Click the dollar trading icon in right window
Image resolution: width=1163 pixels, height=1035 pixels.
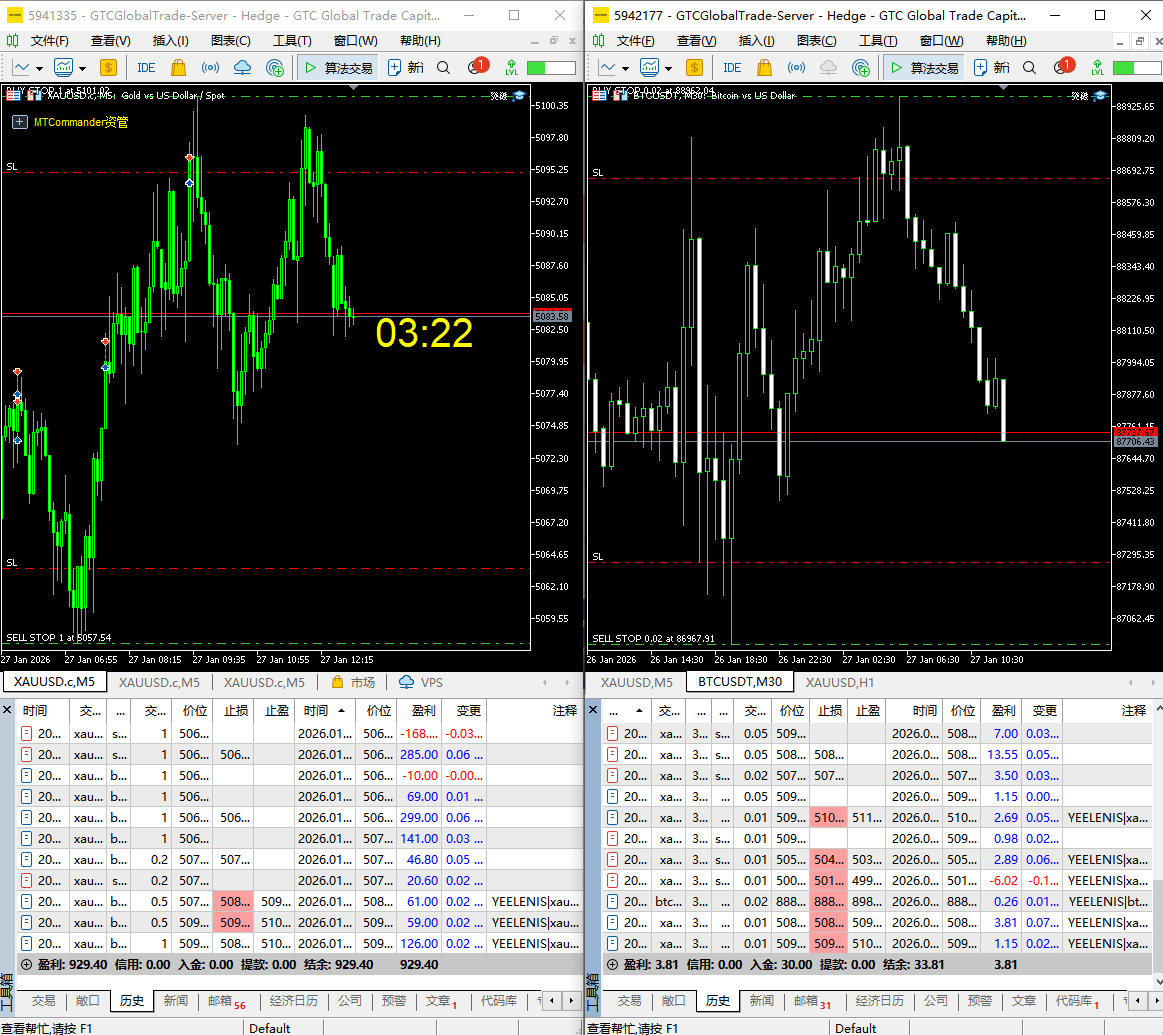click(x=694, y=68)
